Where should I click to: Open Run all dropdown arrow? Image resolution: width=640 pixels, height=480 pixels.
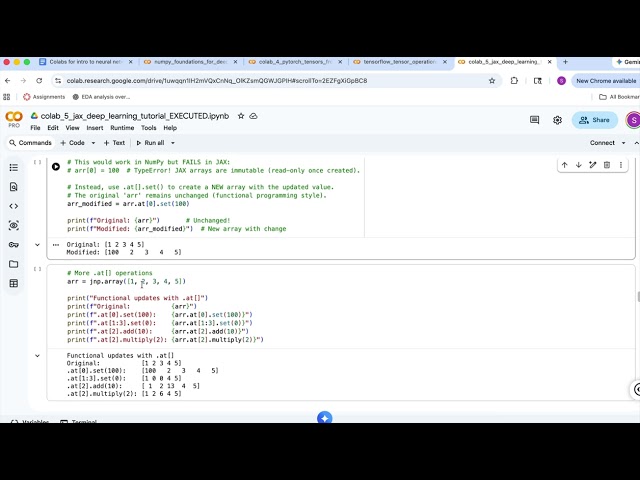(x=173, y=143)
